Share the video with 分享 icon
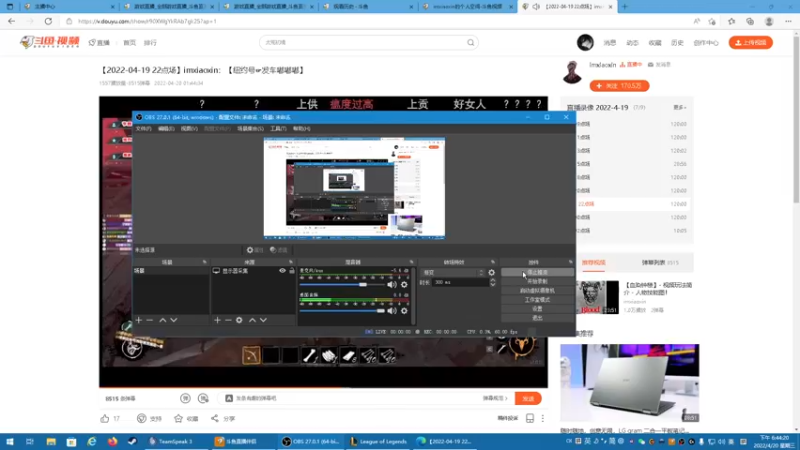Screen dimensions: 800x450 tap(215, 418)
